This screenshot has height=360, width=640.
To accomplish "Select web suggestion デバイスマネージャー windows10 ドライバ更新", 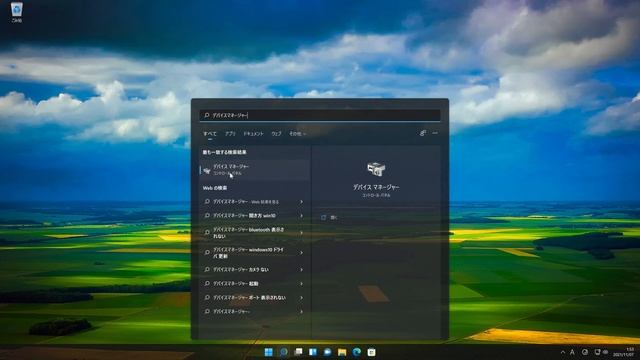I will 255,253.
